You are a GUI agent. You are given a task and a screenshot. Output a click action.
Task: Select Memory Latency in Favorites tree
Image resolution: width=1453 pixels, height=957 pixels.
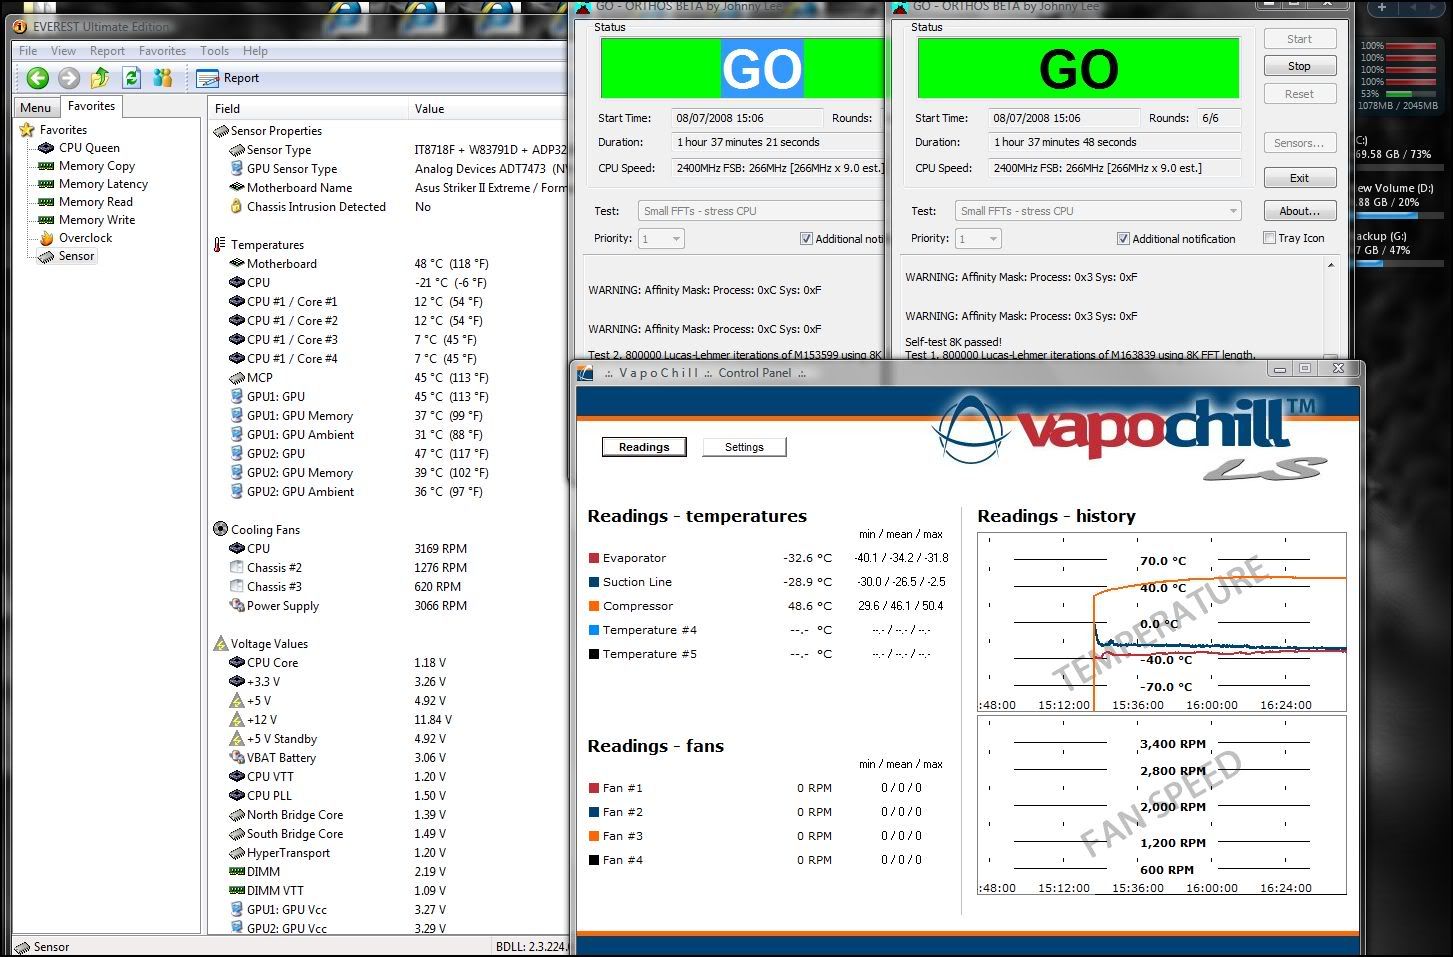pyautogui.click(x=102, y=184)
